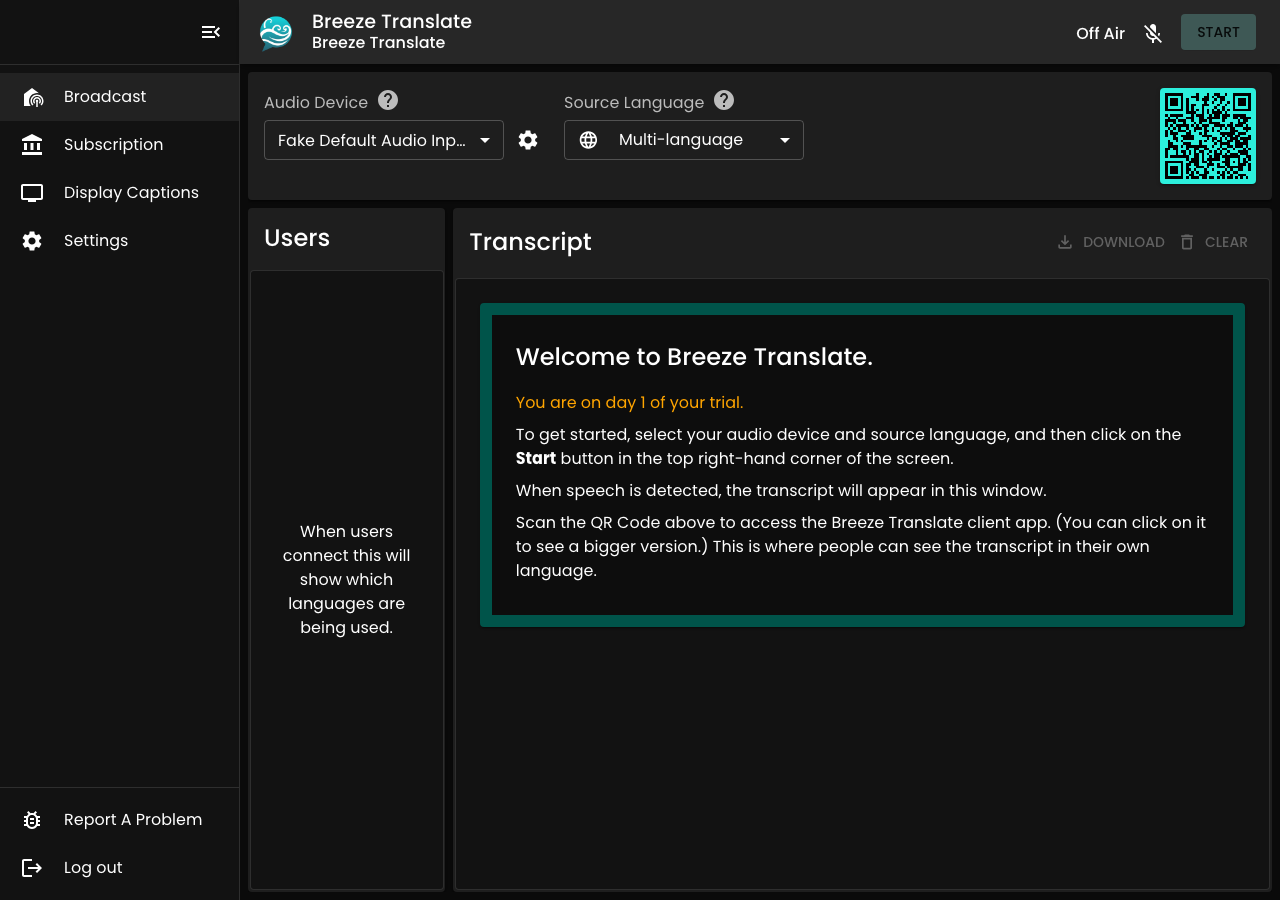This screenshot has width=1280, height=900.
Task: Toggle the muted microphone icon
Action: click(x=1153, y=33)
